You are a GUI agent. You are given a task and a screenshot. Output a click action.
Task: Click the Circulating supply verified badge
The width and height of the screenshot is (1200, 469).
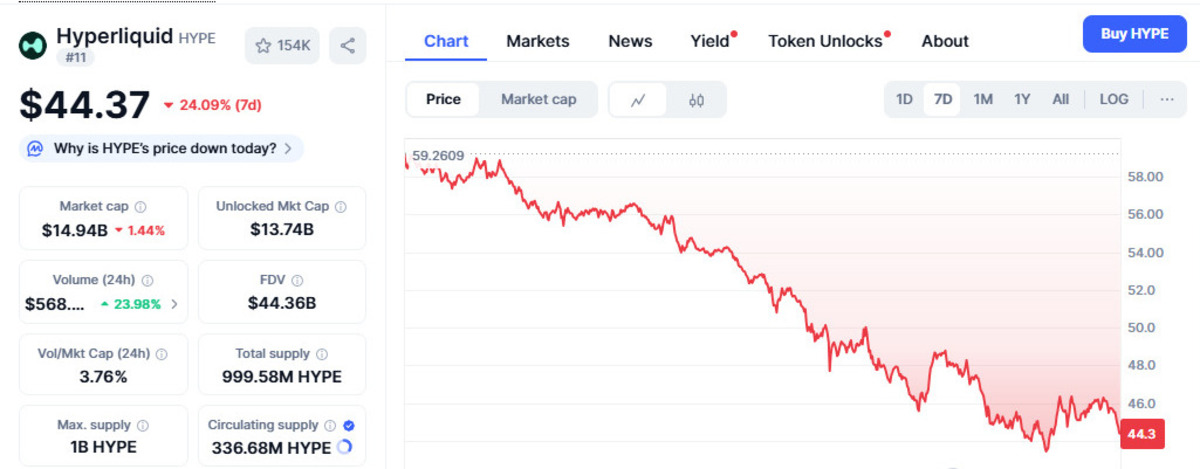[x=349, y=425]
